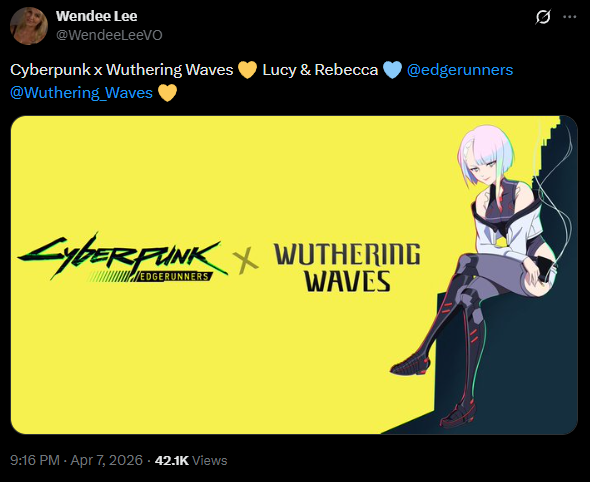Click the 9:16 PM timestamp

35,460
